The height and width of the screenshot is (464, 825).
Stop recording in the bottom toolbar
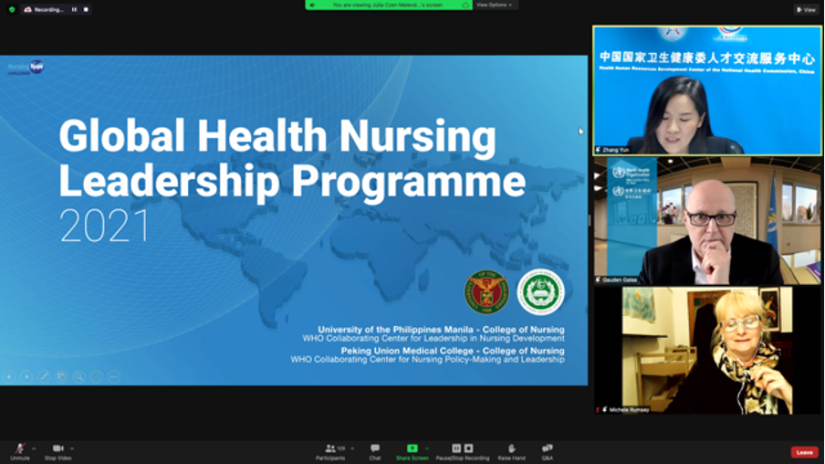[469, 448]
